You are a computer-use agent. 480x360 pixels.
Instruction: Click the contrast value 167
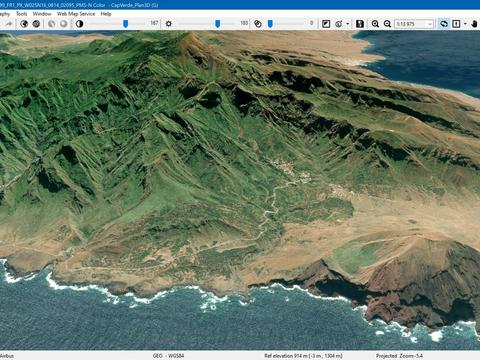point(154,23)
